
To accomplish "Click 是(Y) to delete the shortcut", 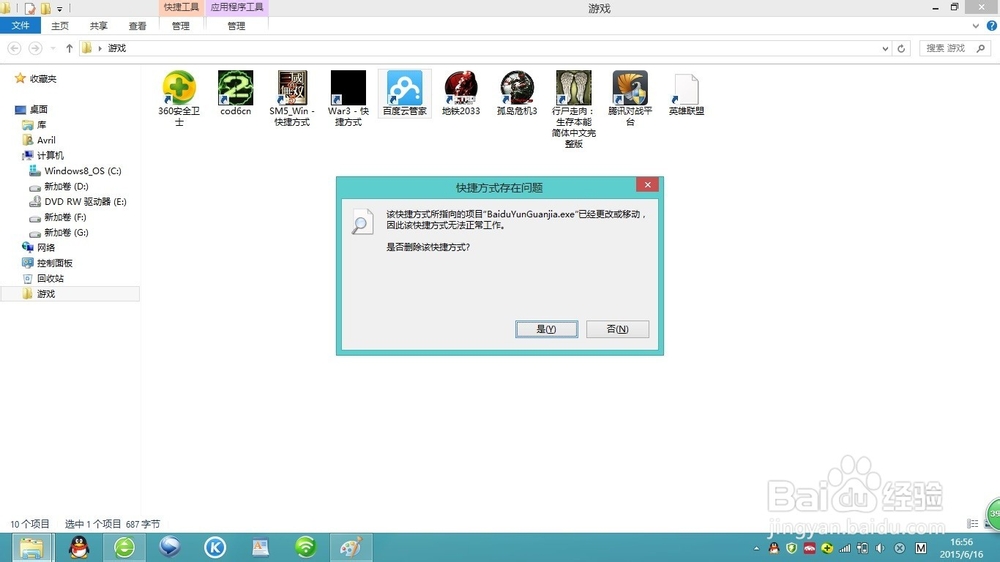I will [547, 329].
